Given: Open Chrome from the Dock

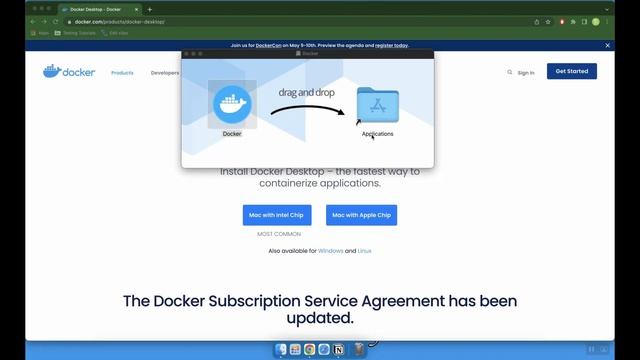Looking at the screenshot, I should [309, 349].
